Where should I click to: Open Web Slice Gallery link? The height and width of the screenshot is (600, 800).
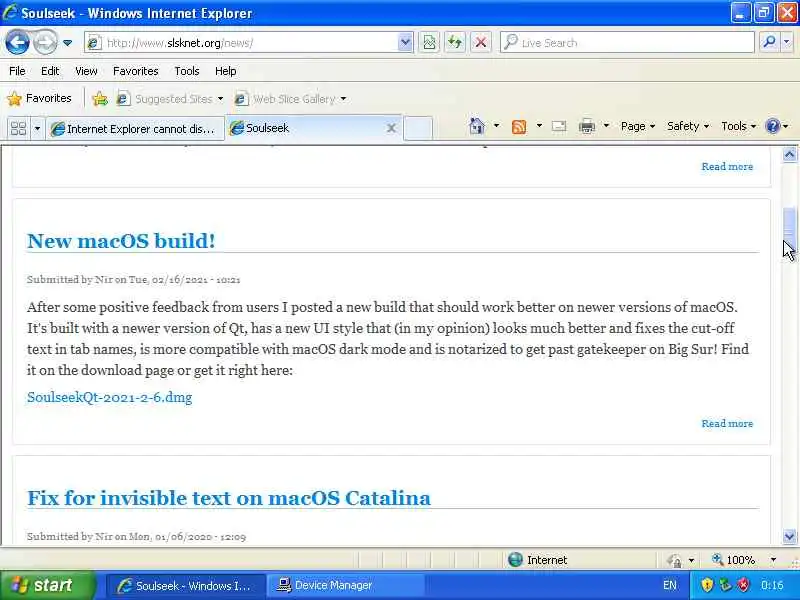pyautogui.click(x=290, y=98)
